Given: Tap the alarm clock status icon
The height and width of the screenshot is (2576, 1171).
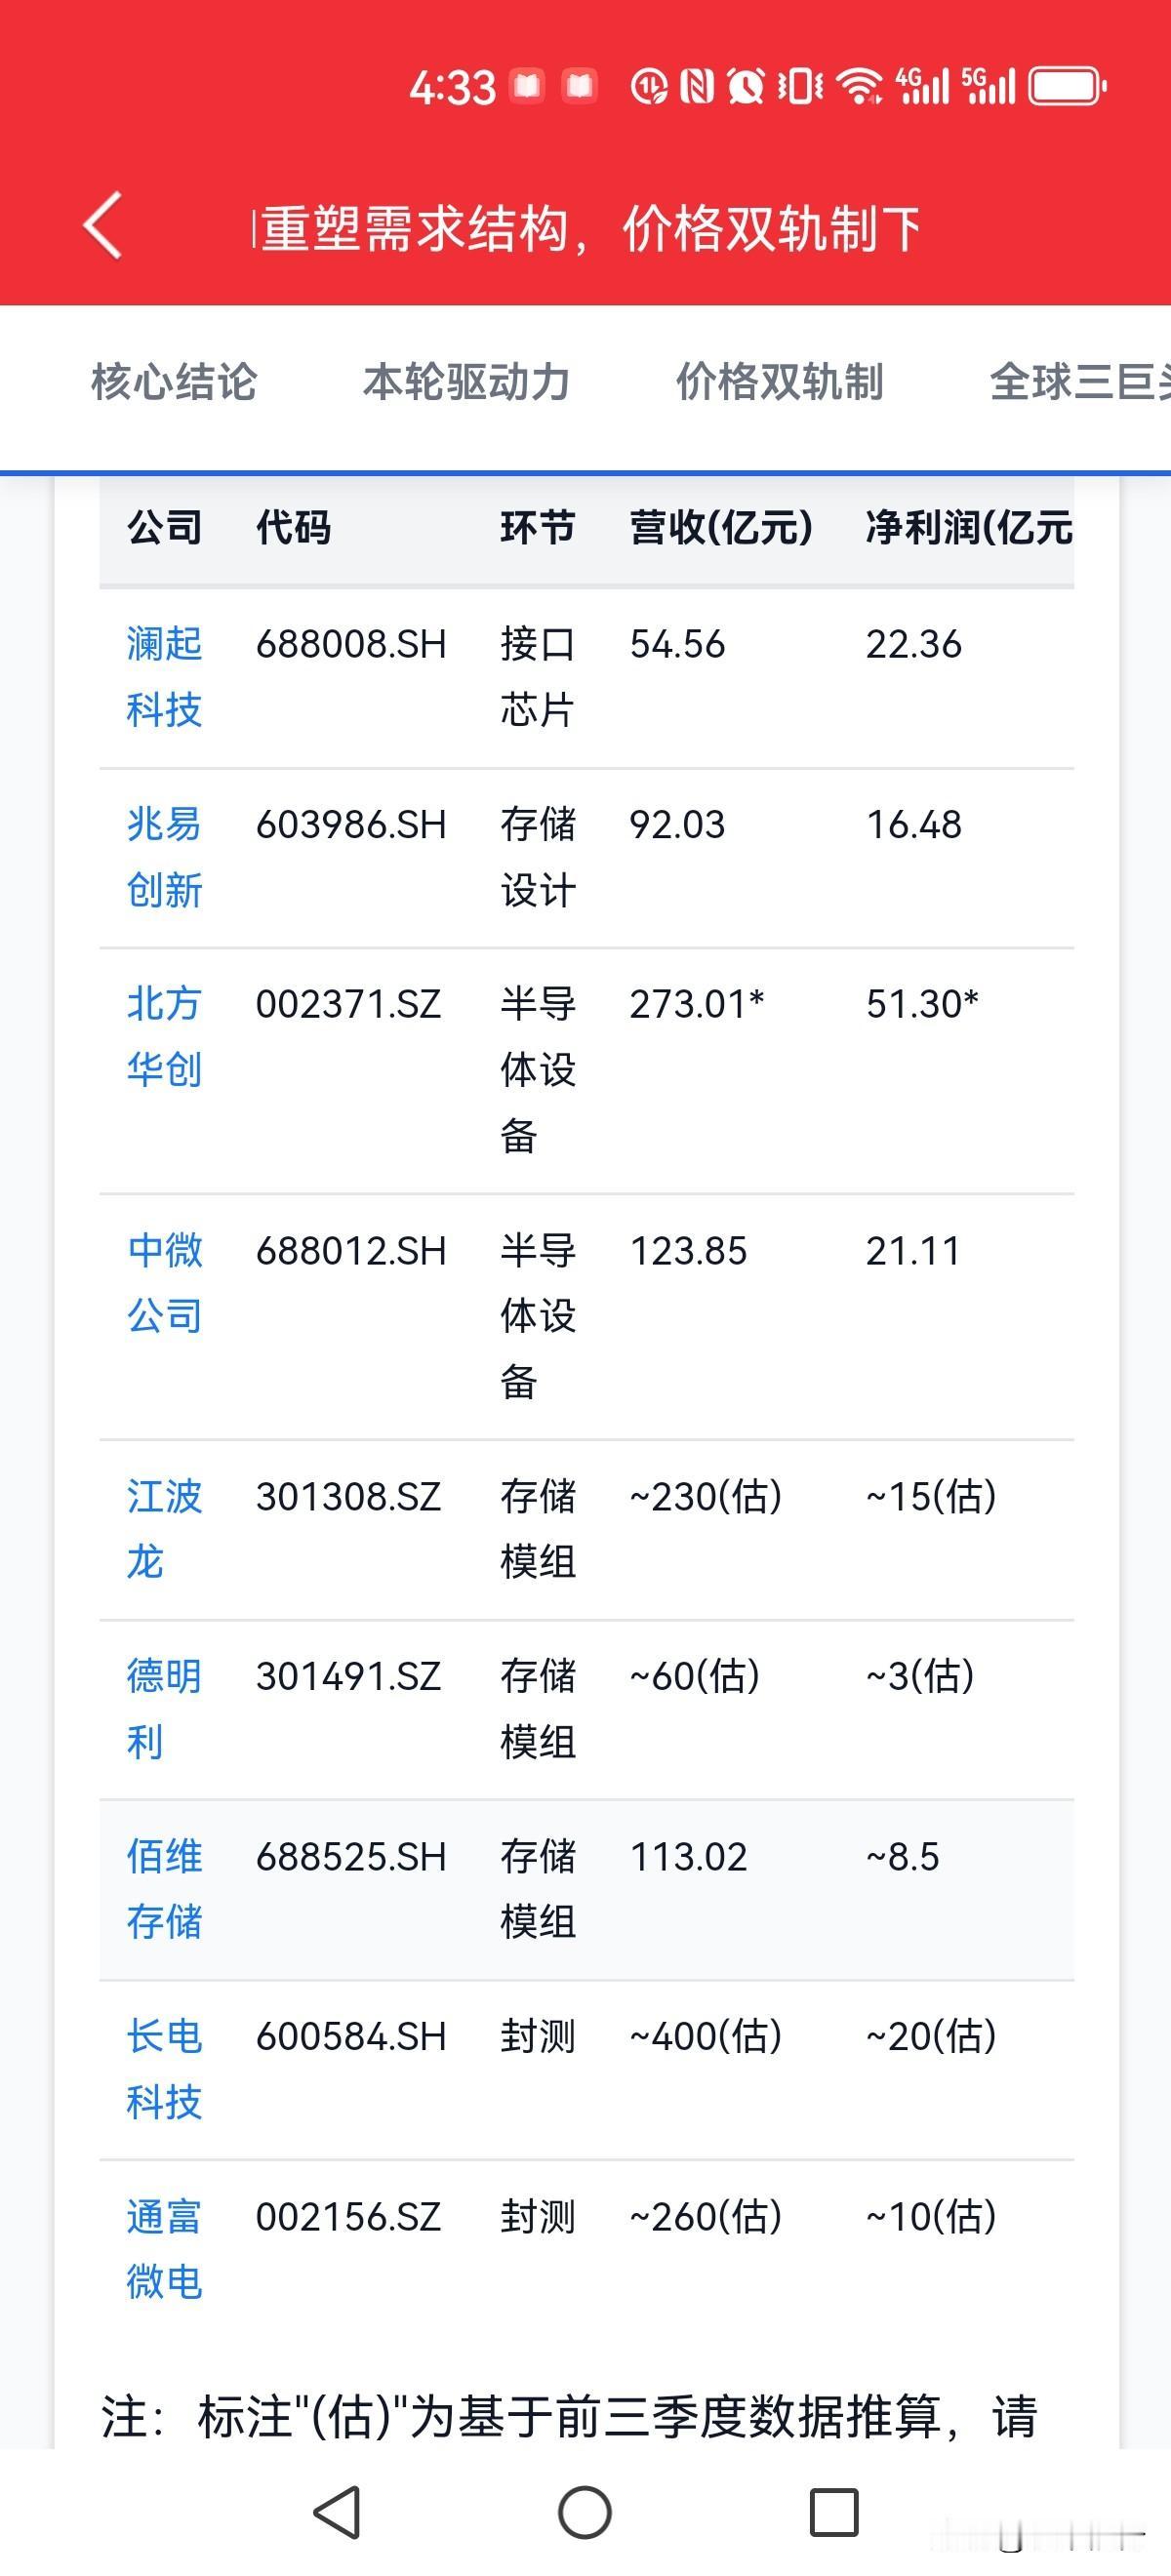Looking at the screenshot, I should pos(745,86).
